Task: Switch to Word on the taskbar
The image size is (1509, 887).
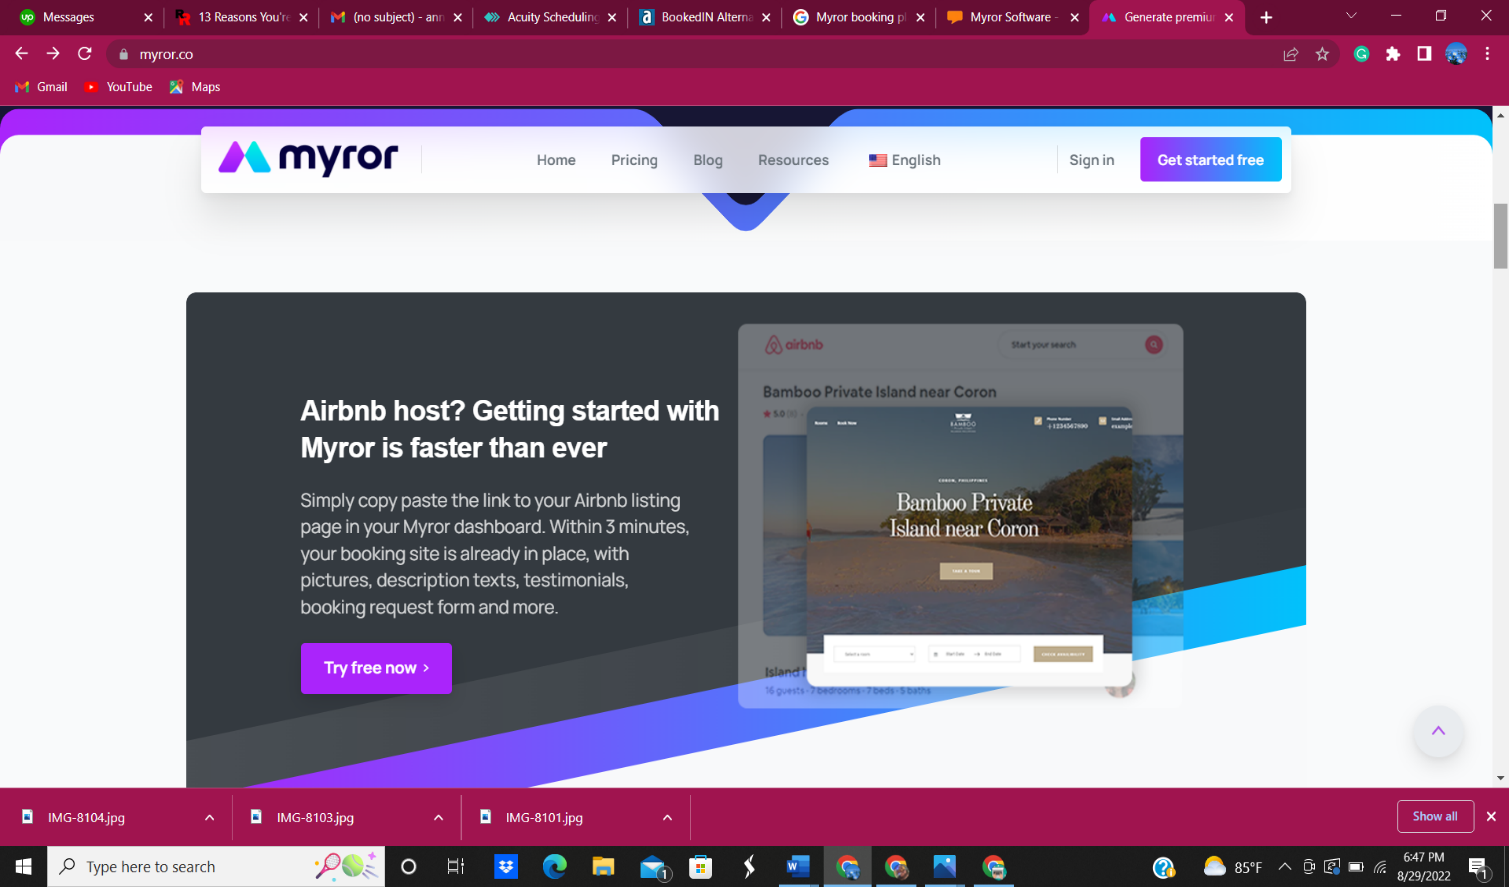Action: [798, 866]
